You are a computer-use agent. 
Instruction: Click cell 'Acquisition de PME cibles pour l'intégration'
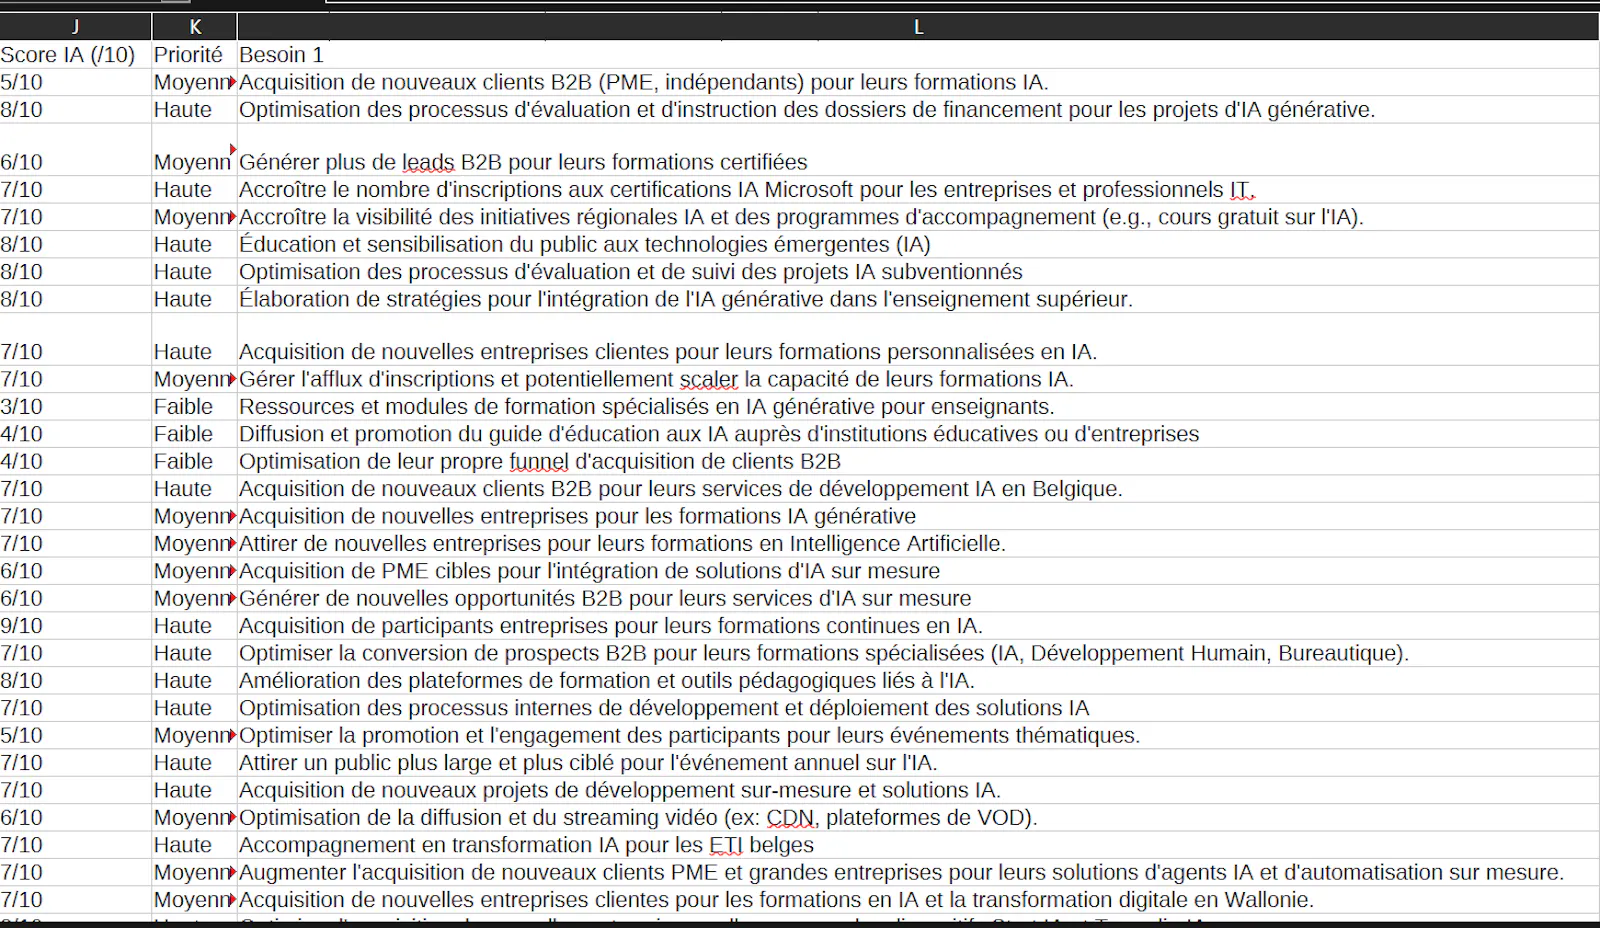pyautogui.click(x=918, y=571)
